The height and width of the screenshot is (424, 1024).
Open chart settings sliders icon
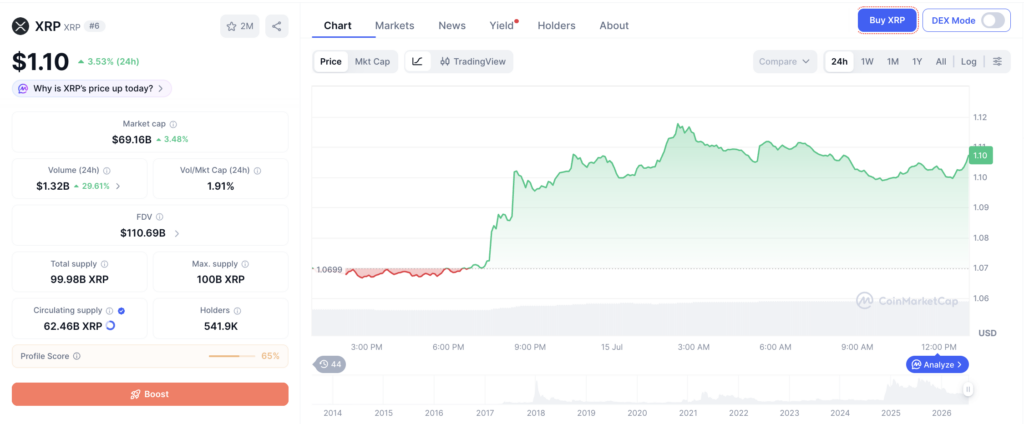(997, 61)
